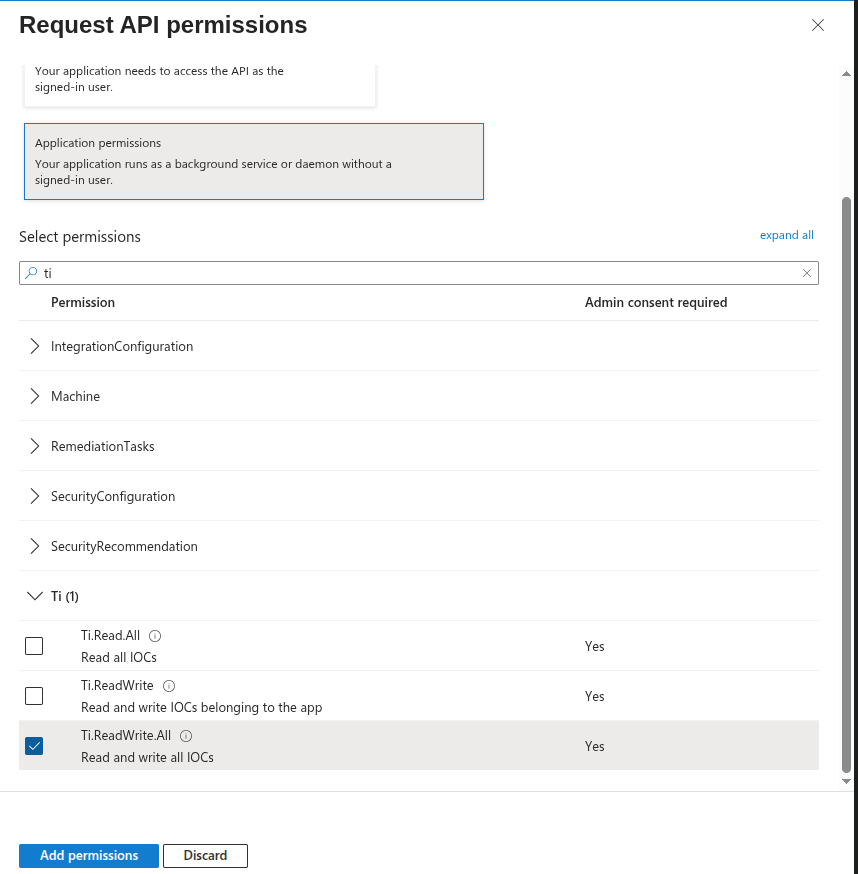
Task: Uncheck the Ti.ReadWrite.All checkbox
Action: pos(34,746)
